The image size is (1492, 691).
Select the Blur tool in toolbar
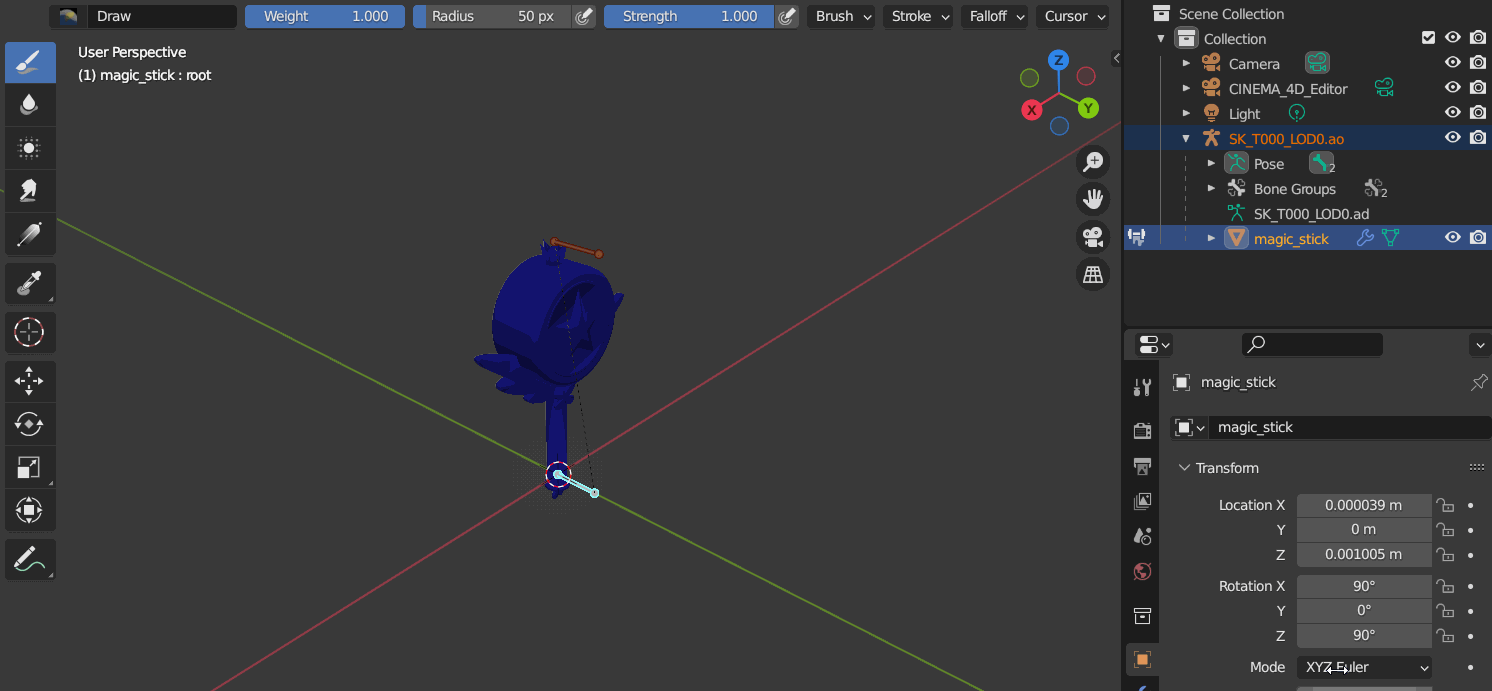[30, 105]
